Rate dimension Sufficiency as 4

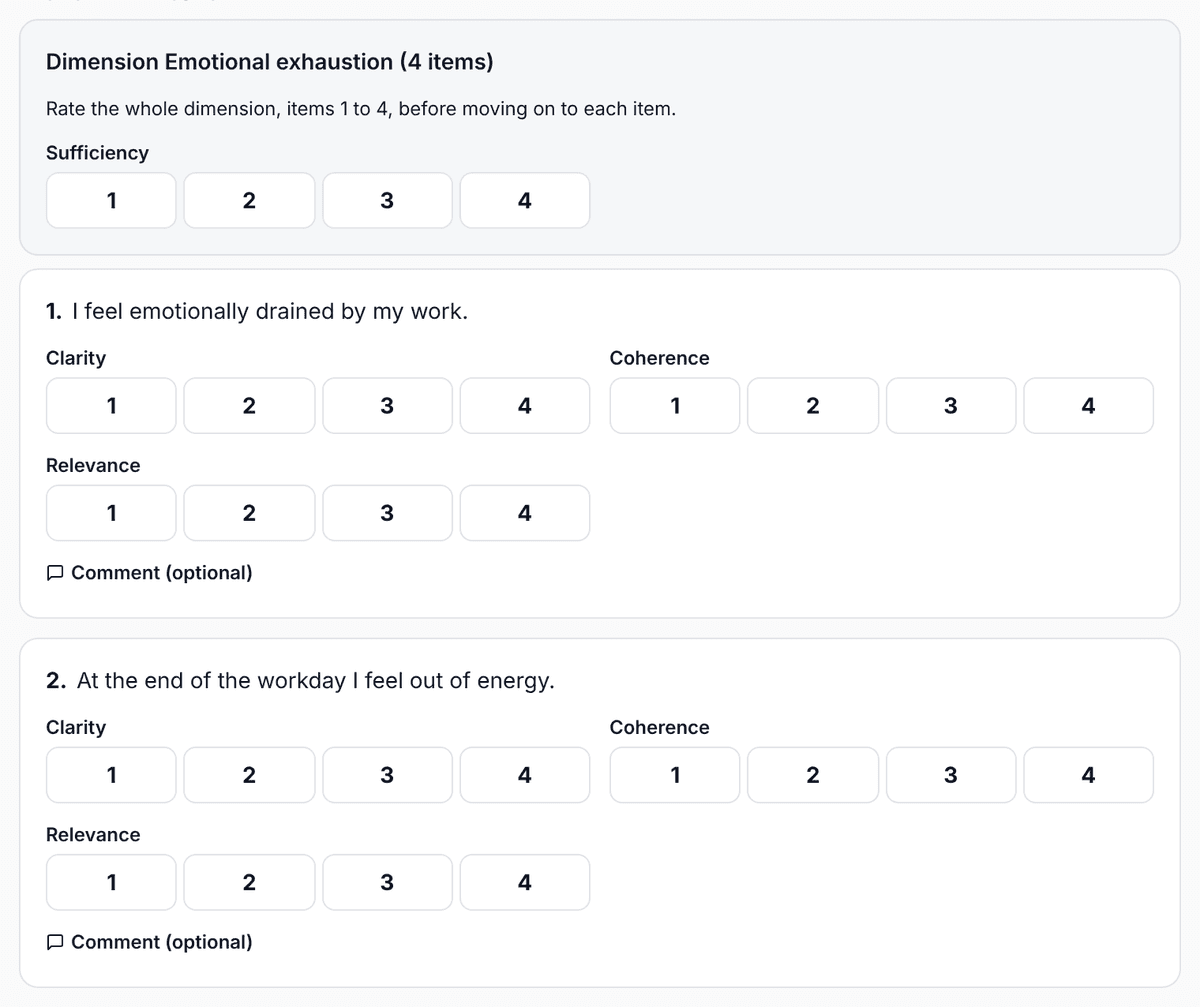click(525, 200)
